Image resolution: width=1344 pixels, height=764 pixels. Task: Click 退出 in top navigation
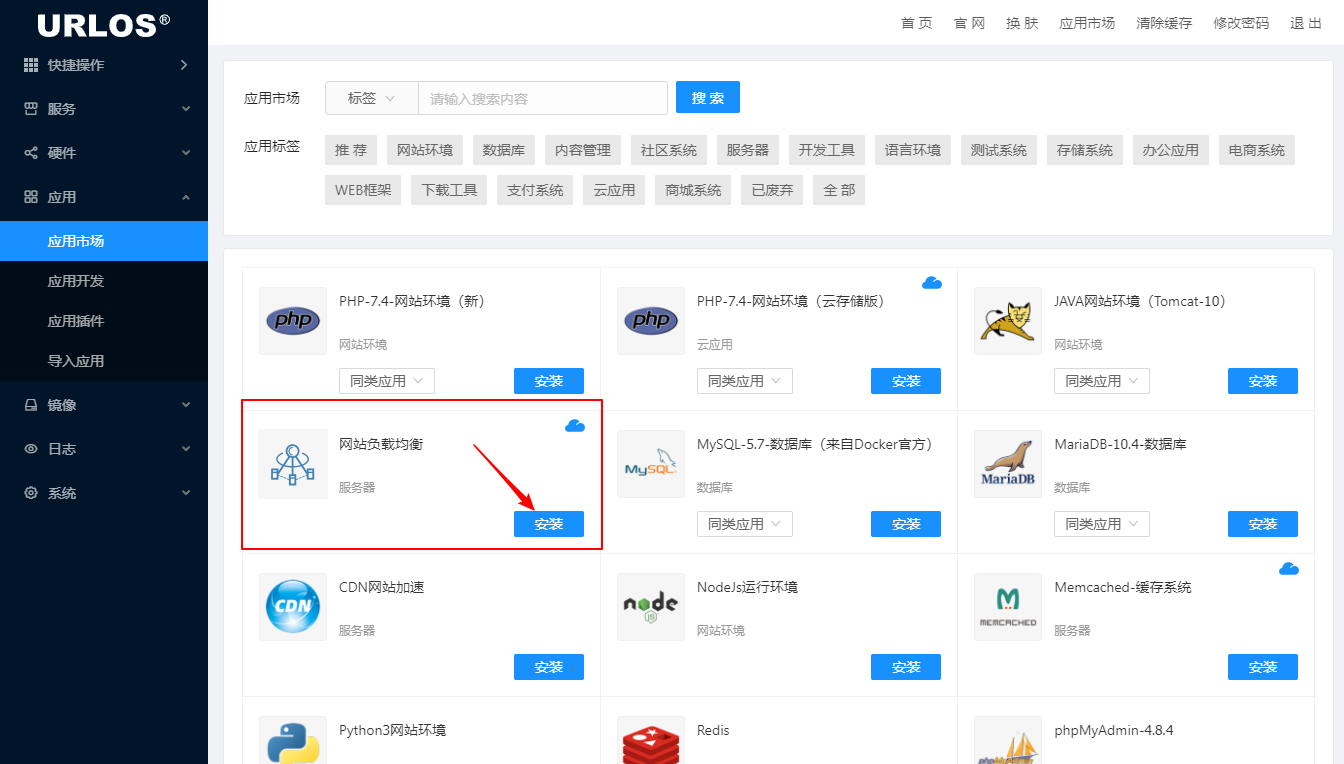pos(1306,23)
